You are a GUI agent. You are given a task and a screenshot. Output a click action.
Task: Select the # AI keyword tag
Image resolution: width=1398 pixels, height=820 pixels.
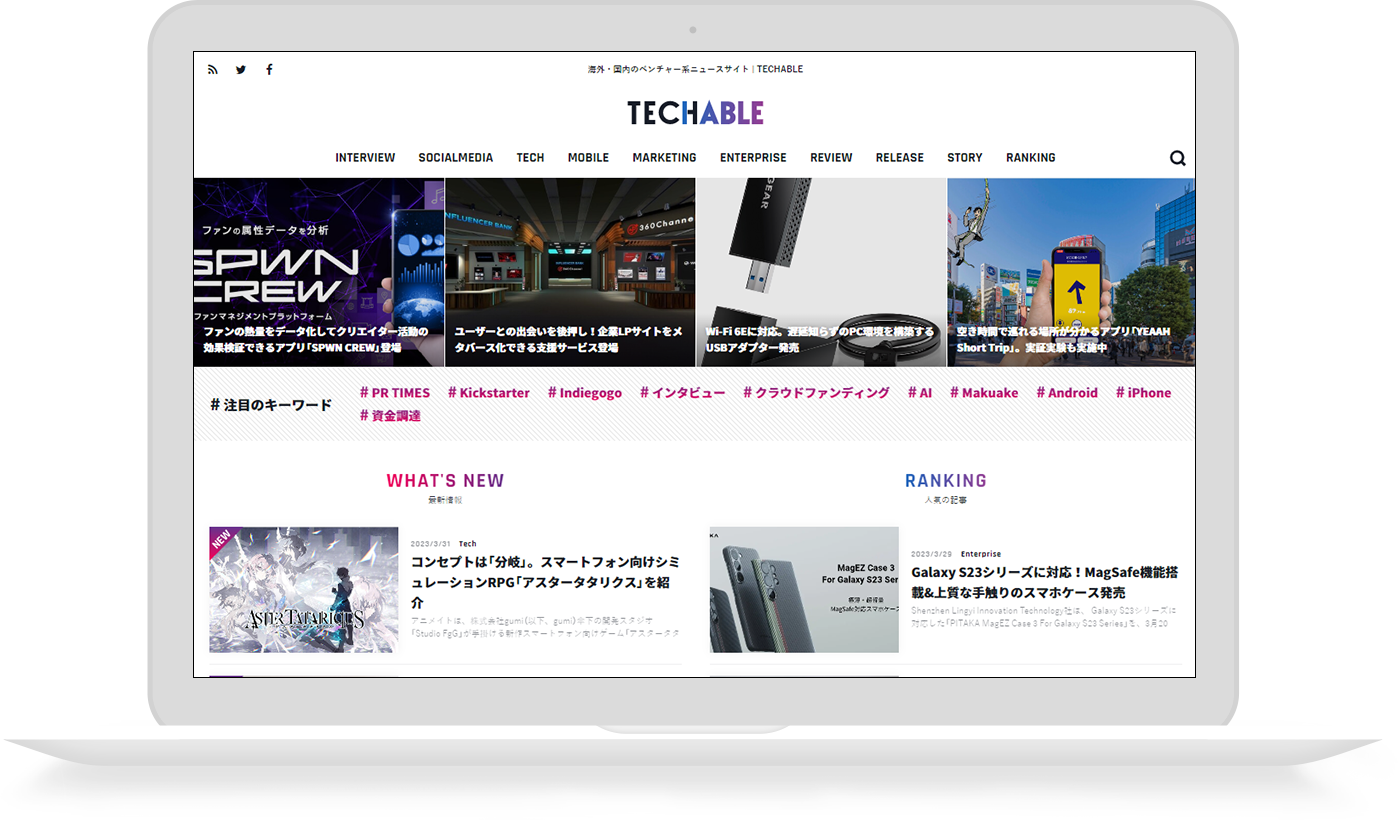click(920, 393)
